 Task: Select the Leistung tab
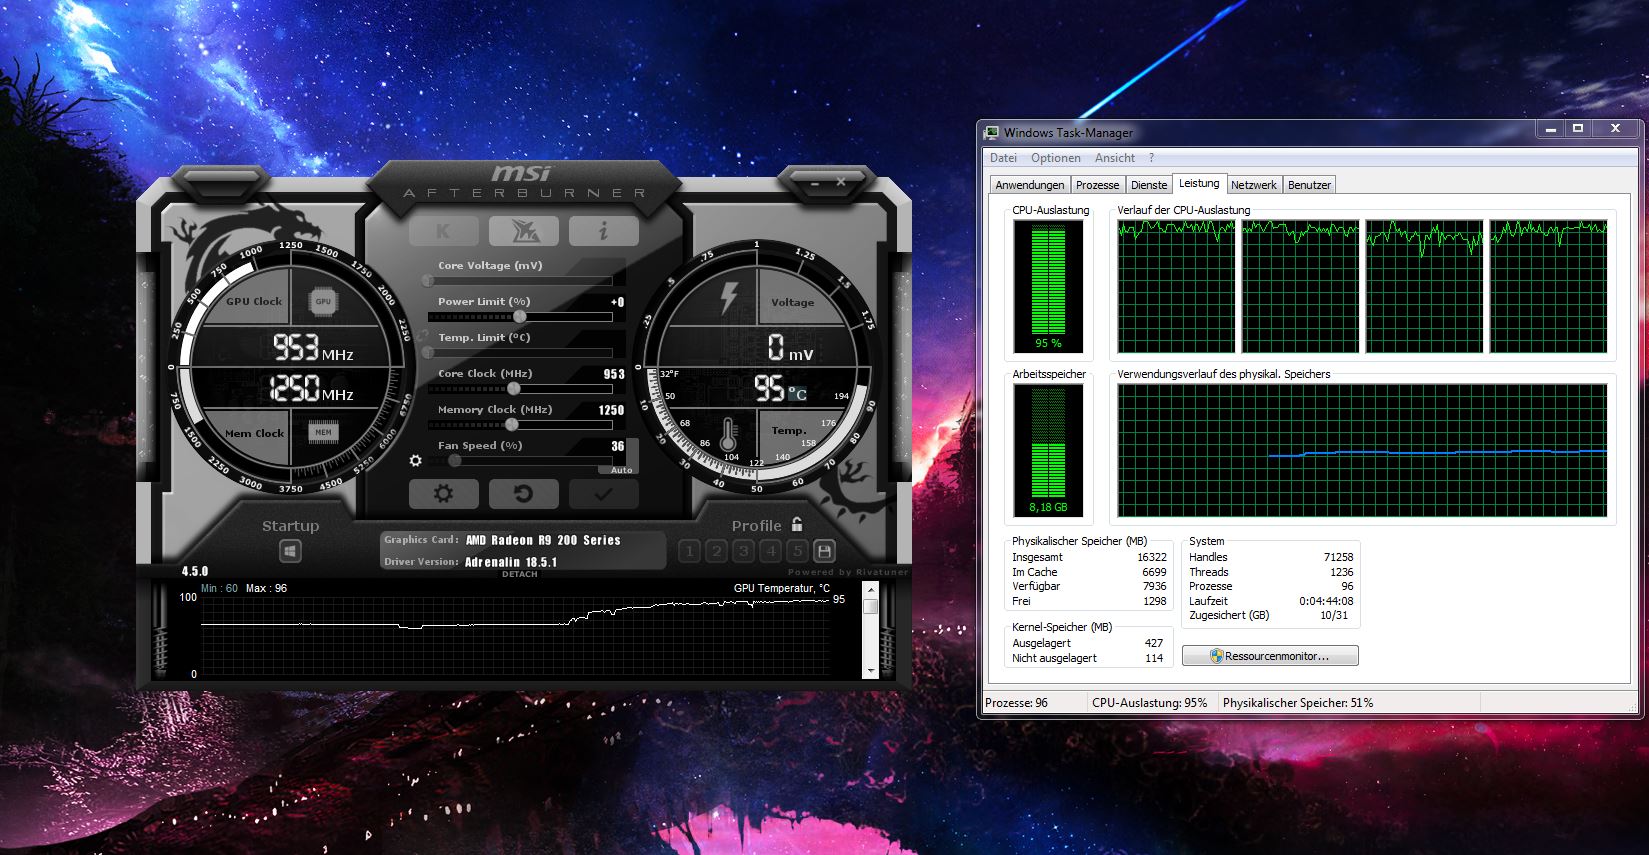[x=1199, y=183]
